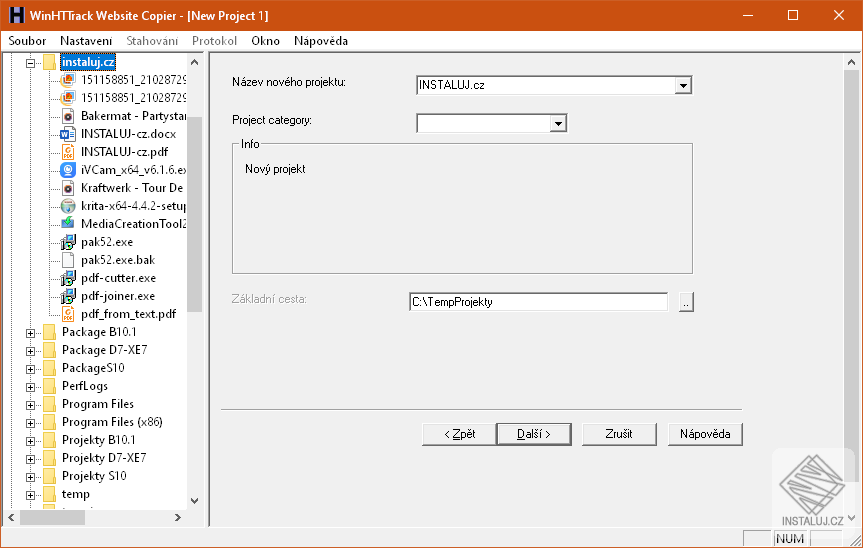Open the Project category dropdown arrow
The width and height of the screenshot is (863, 548).
pos(558,123)
